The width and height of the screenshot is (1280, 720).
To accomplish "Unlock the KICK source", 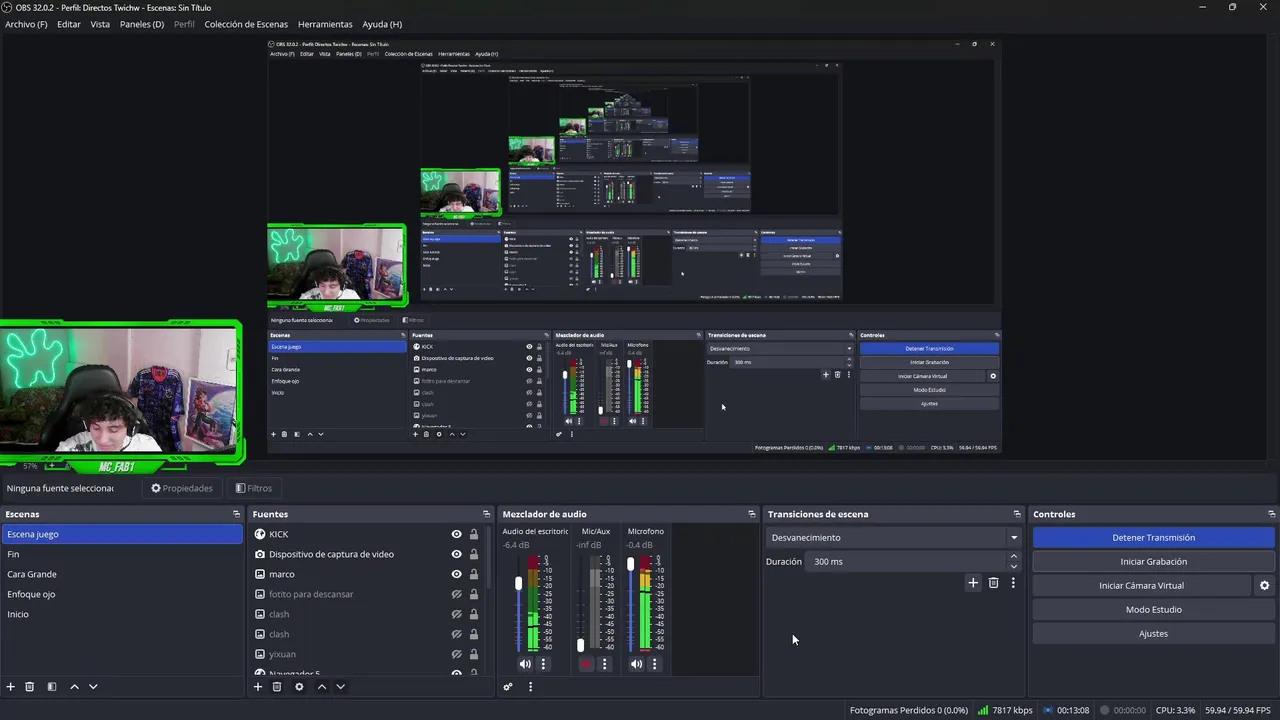I will (474, 534).
